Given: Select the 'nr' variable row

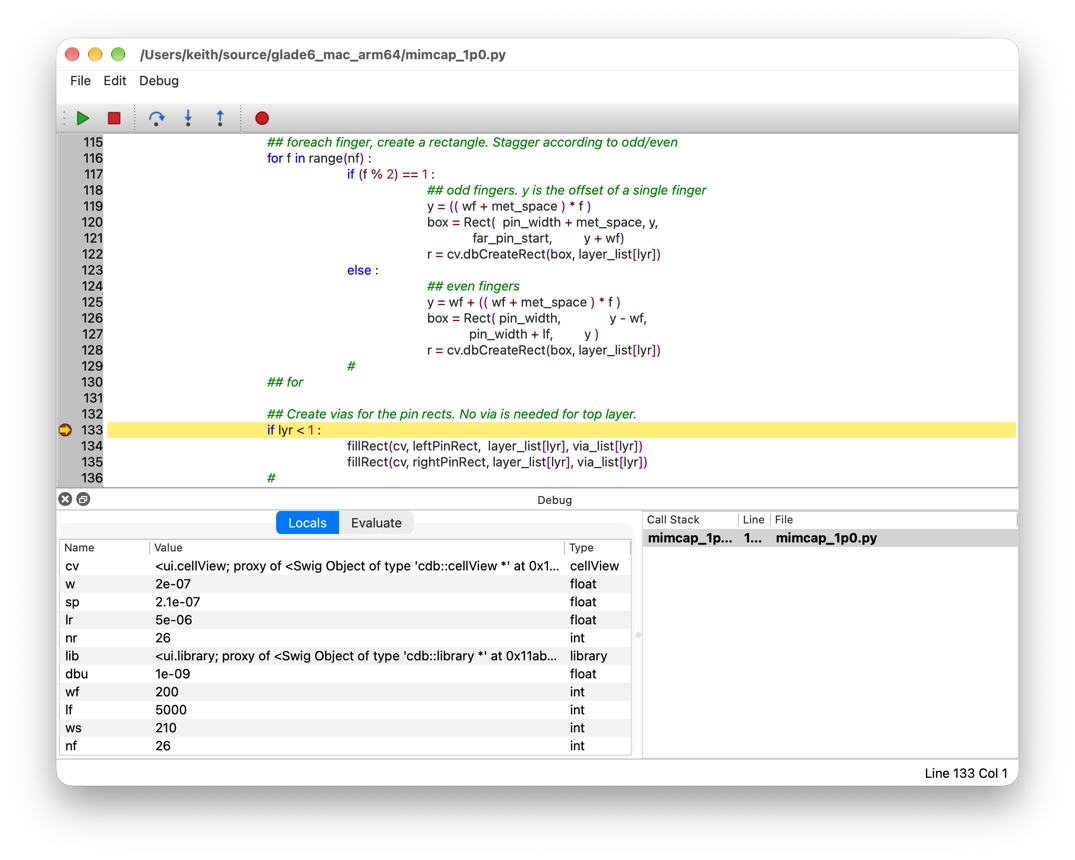Looking at the screenshot, I should click(346, 638).
